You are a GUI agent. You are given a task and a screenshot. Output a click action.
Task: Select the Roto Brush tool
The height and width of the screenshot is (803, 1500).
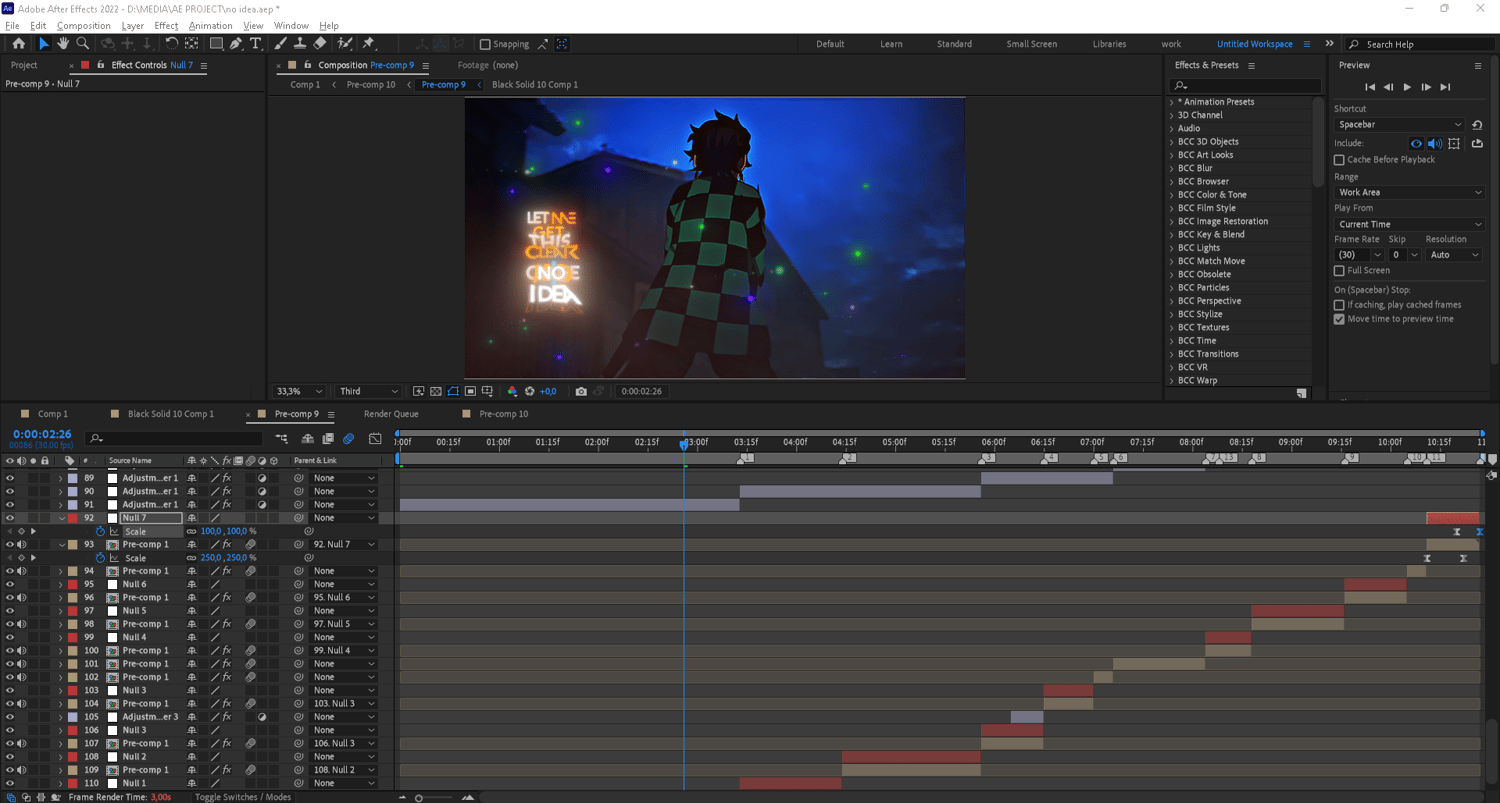pos(345,44)
